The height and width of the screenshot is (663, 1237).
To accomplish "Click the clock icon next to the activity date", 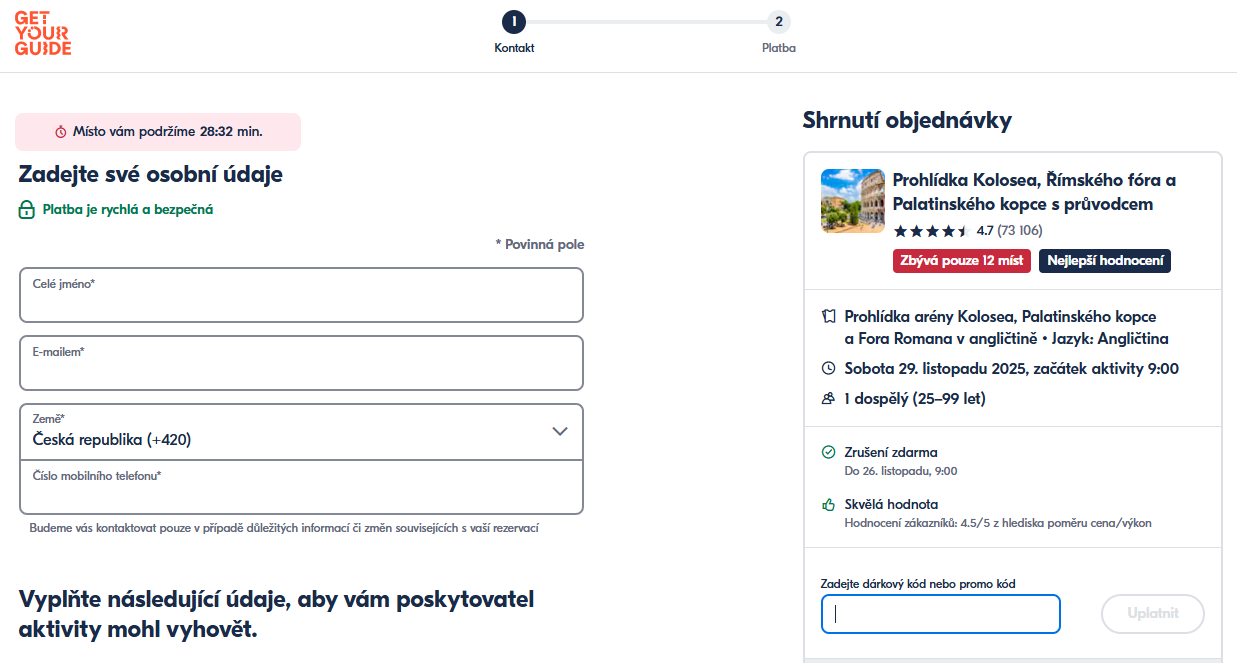I will (830, 368).
